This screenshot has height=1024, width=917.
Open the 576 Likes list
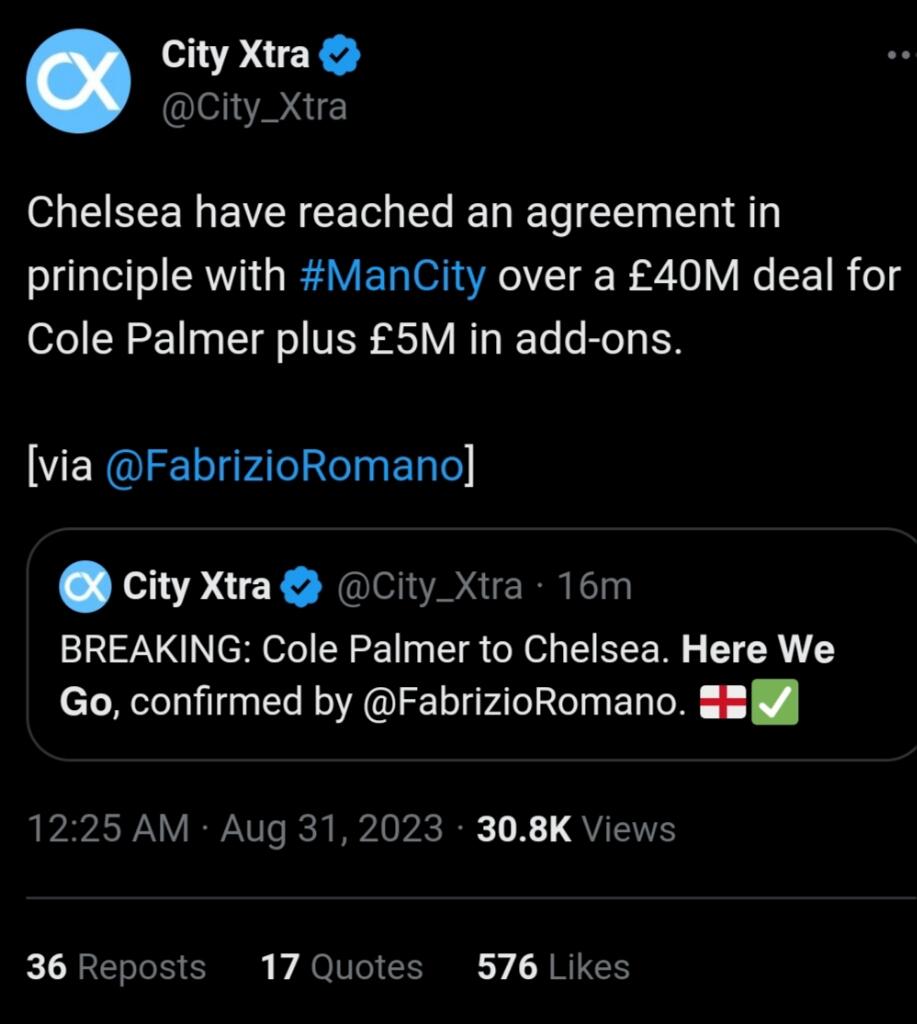coord(553,967)
